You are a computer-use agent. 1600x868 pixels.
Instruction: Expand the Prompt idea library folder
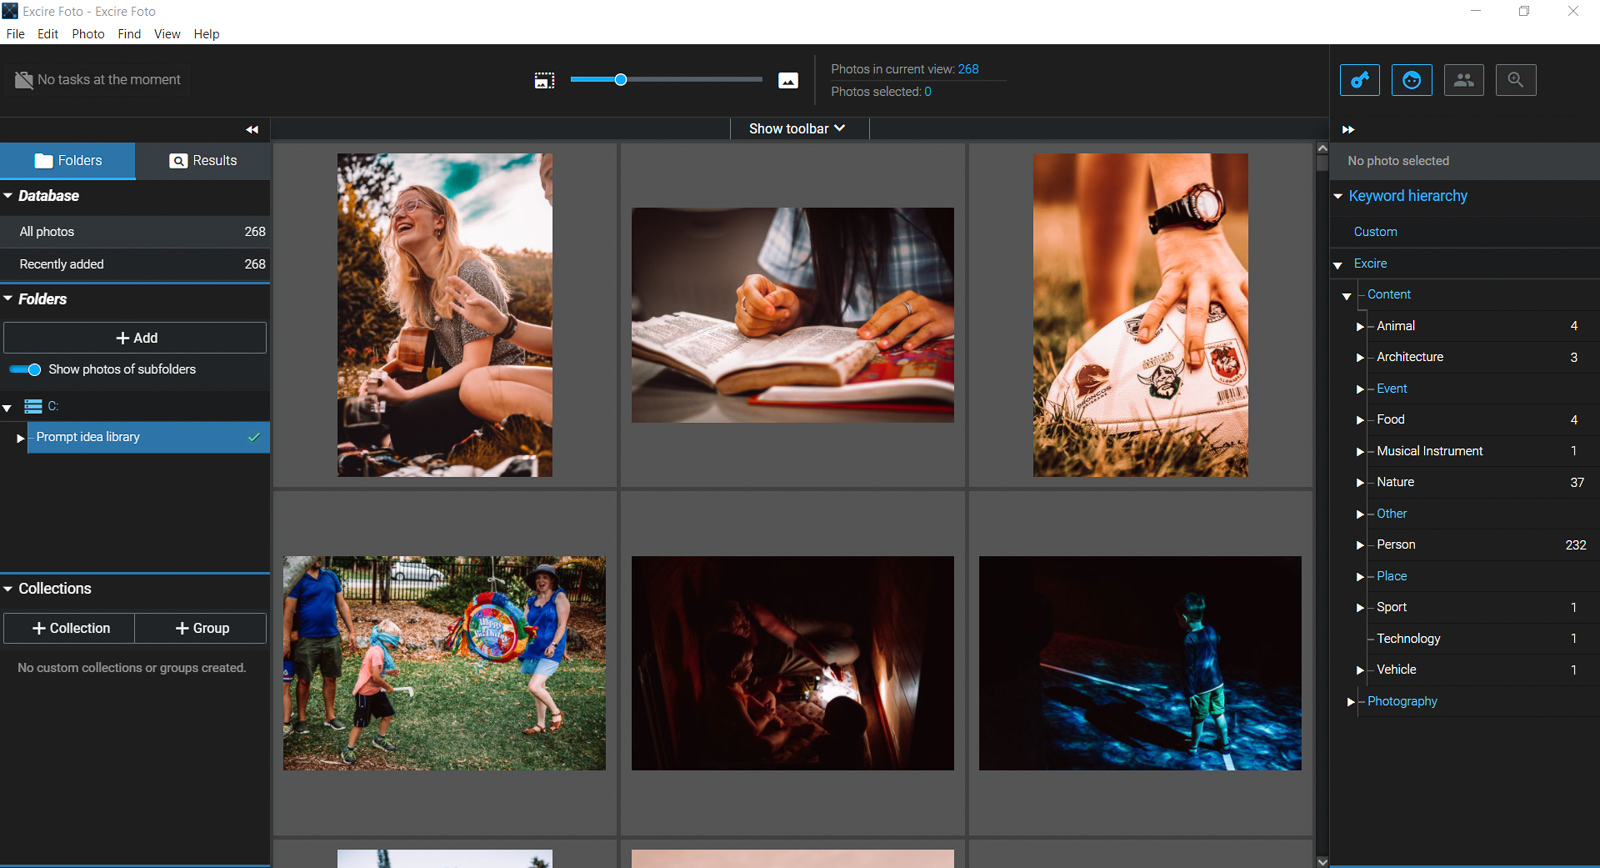19,438
